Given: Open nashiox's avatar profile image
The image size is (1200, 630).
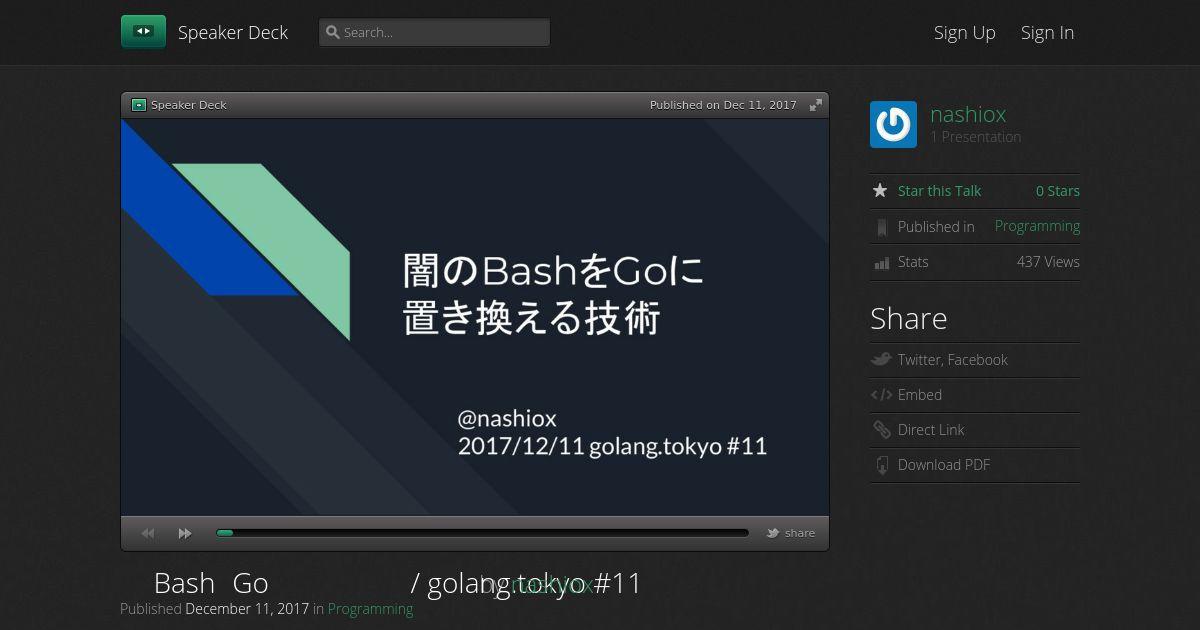Looking at the screenshot, I should (893, 124).
